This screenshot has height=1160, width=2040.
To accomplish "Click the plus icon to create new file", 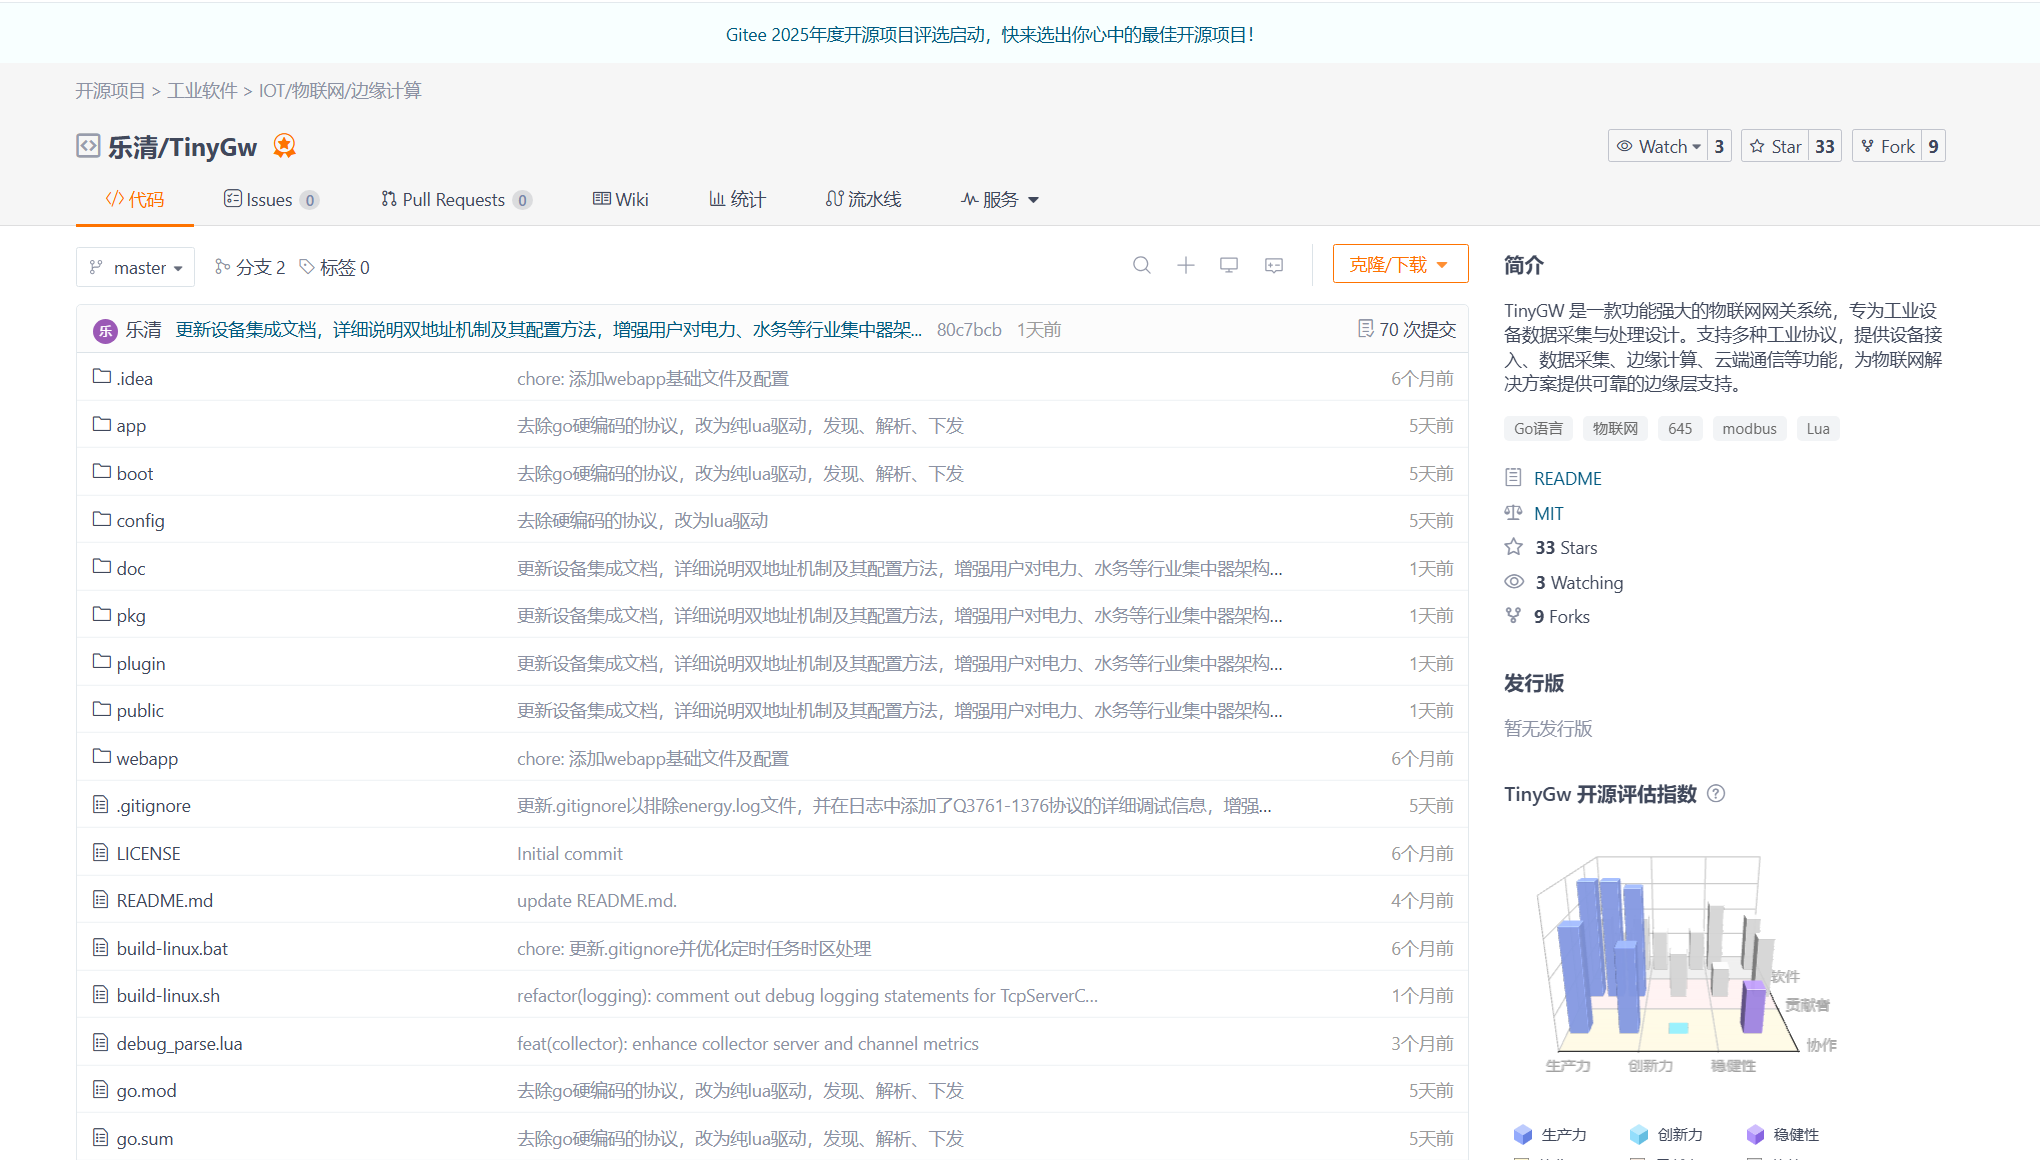I will pos(1186,265).
